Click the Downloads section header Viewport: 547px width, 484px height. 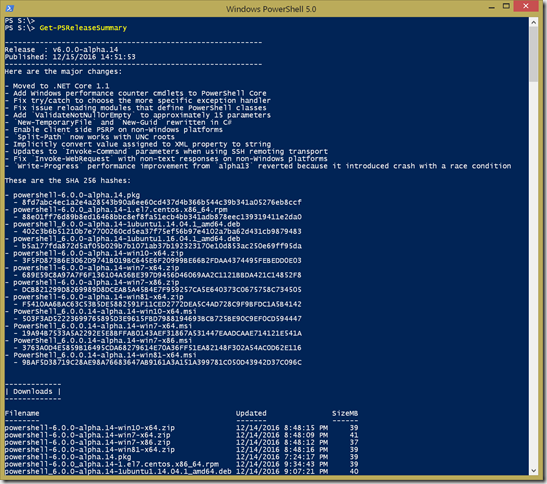33,392
